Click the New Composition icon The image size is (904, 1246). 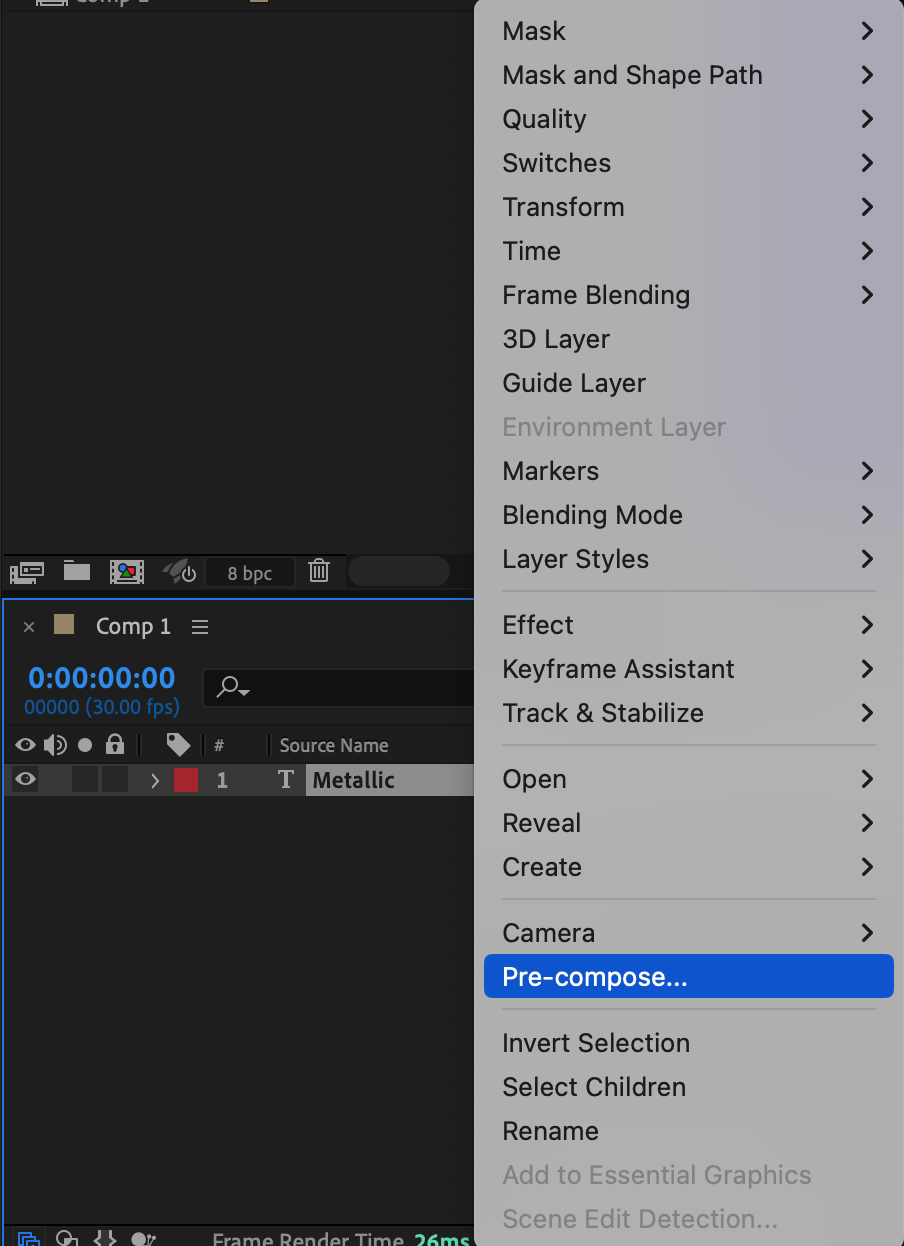pos(127,572)
